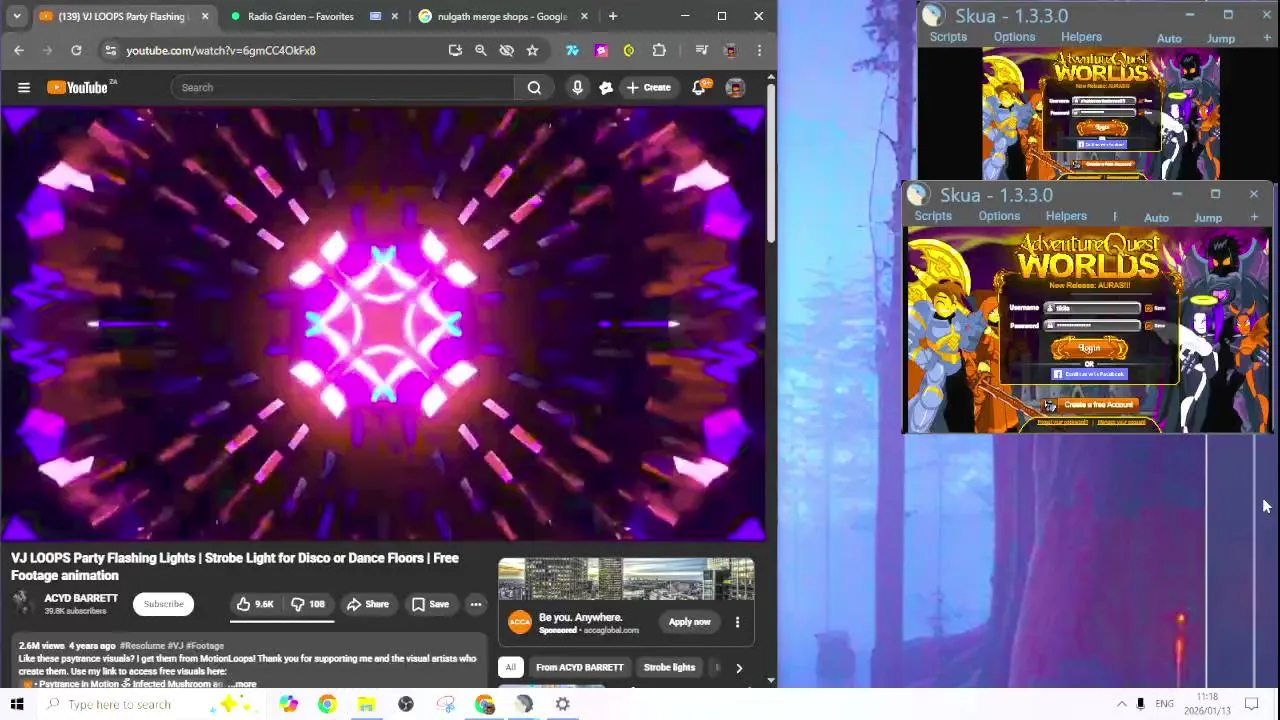The width and height of the screenshot is (1280, 720).
Task: Open more actions ellipsis under video
Action: 476,604
